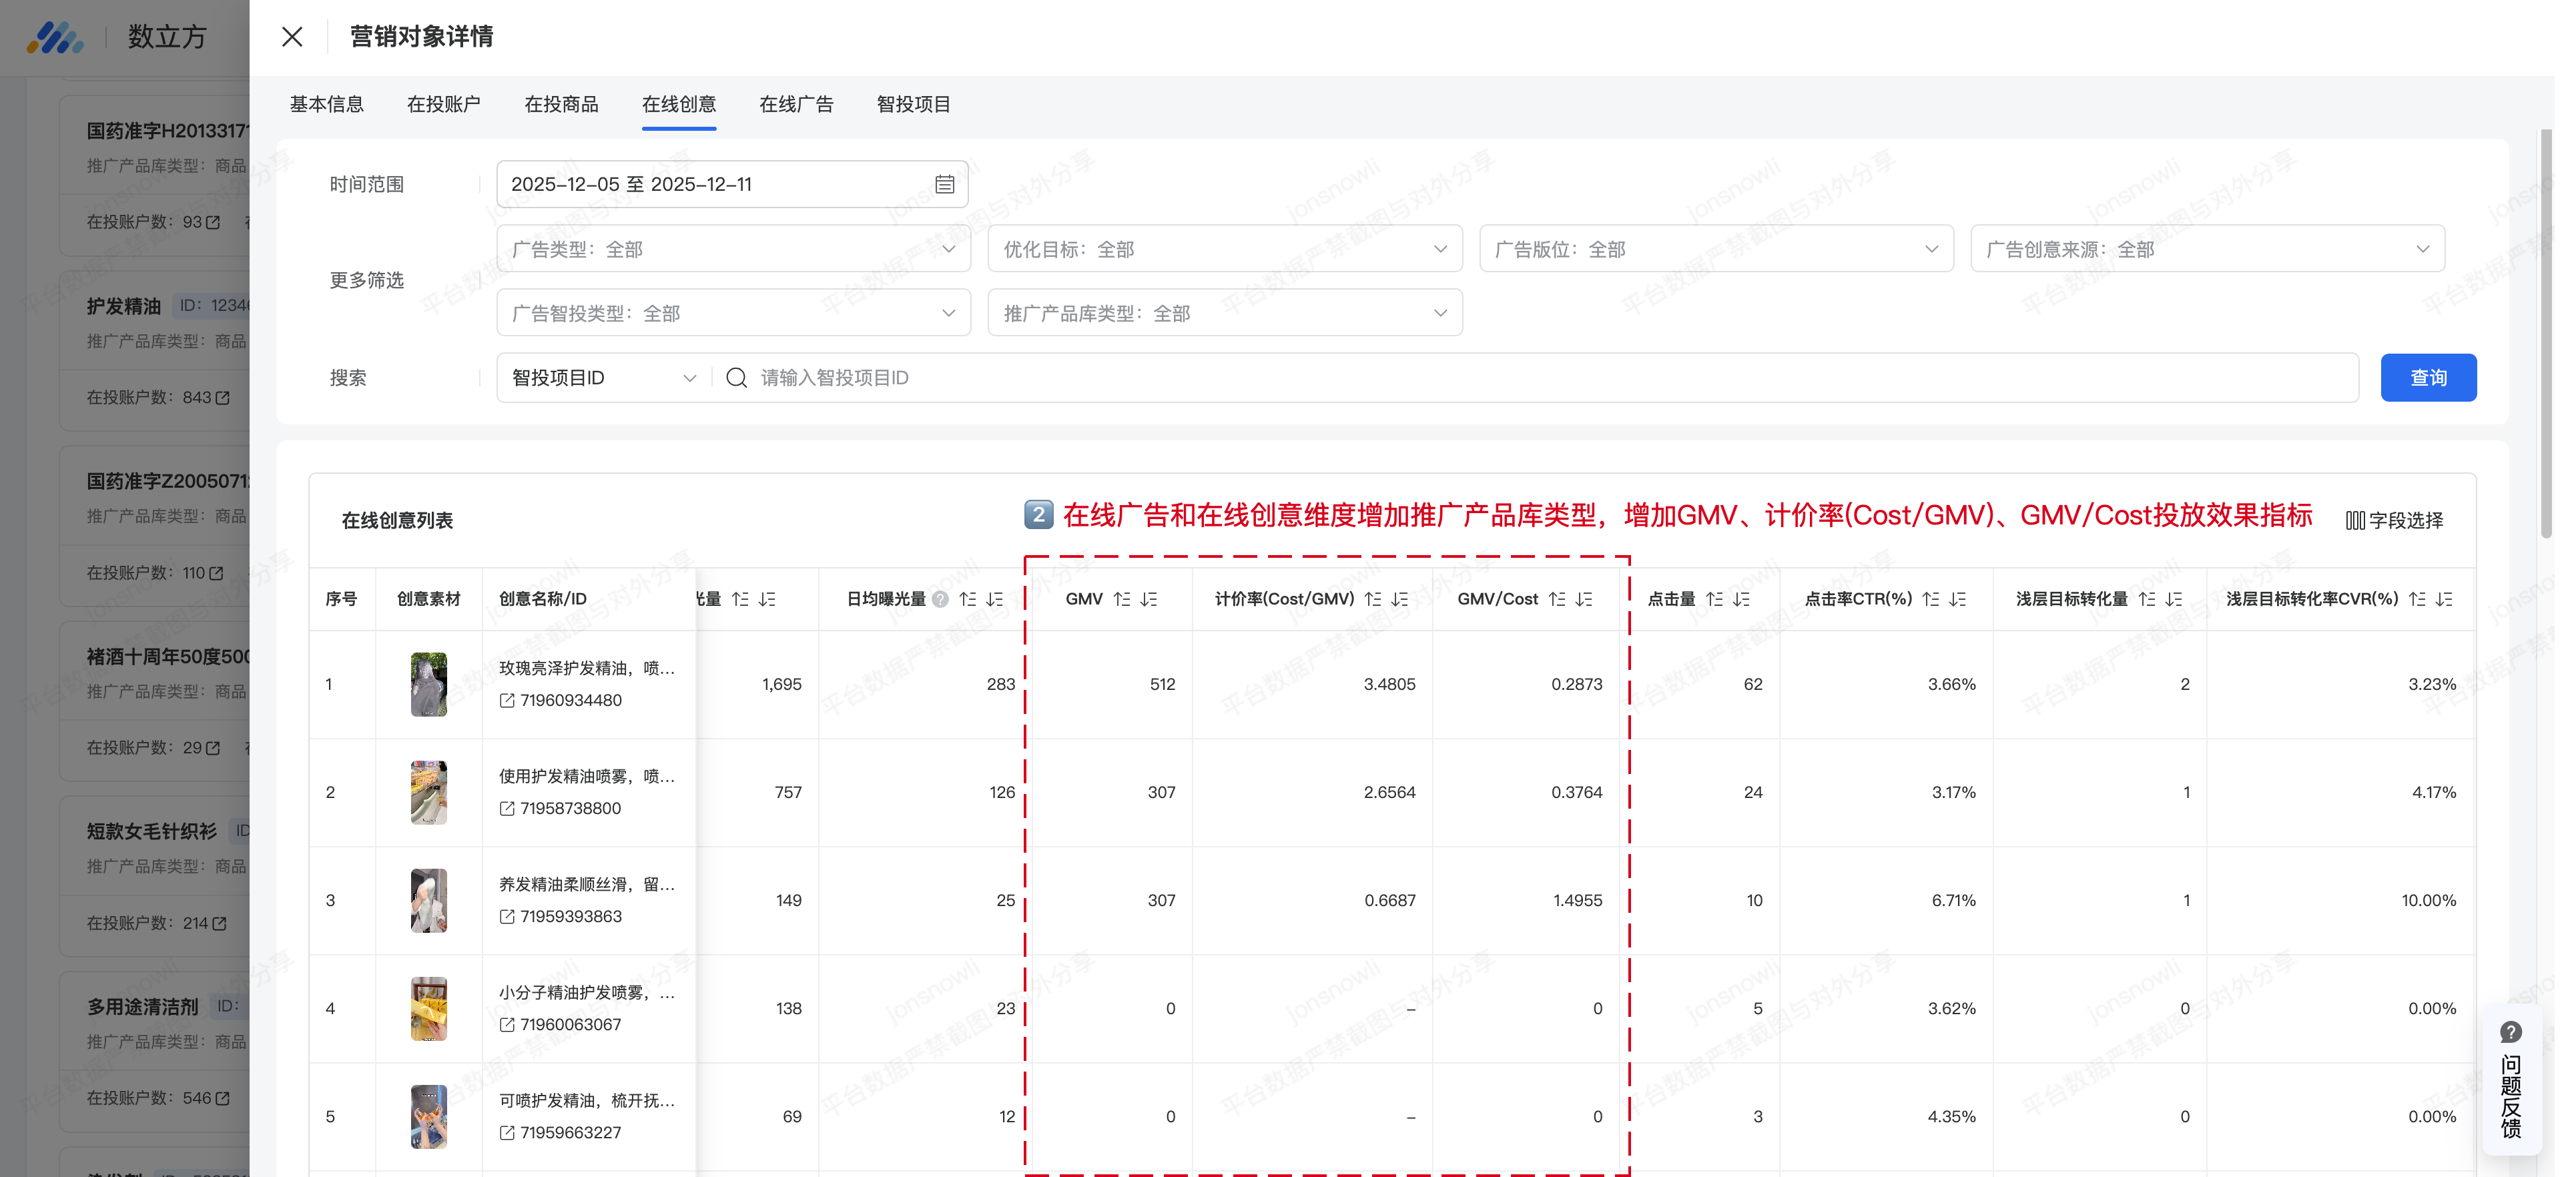Sort 点击量 column in ascending order

[x=1714, y=599]
